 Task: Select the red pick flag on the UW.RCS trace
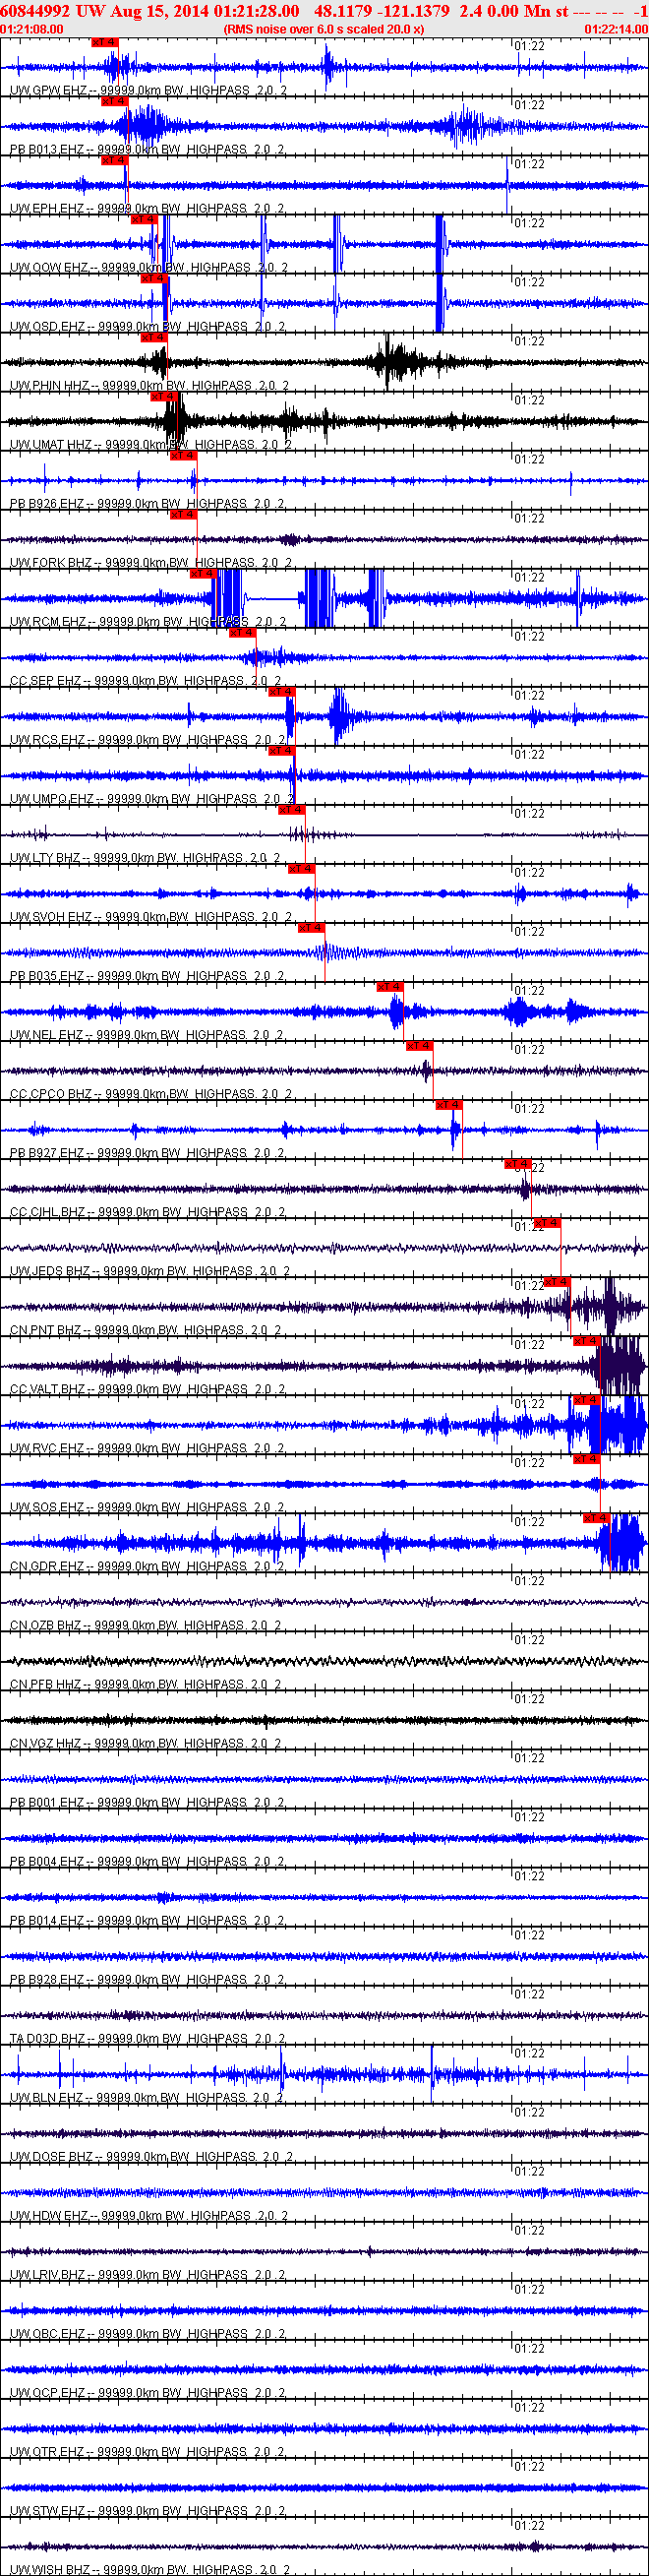[x=281, y=691]
